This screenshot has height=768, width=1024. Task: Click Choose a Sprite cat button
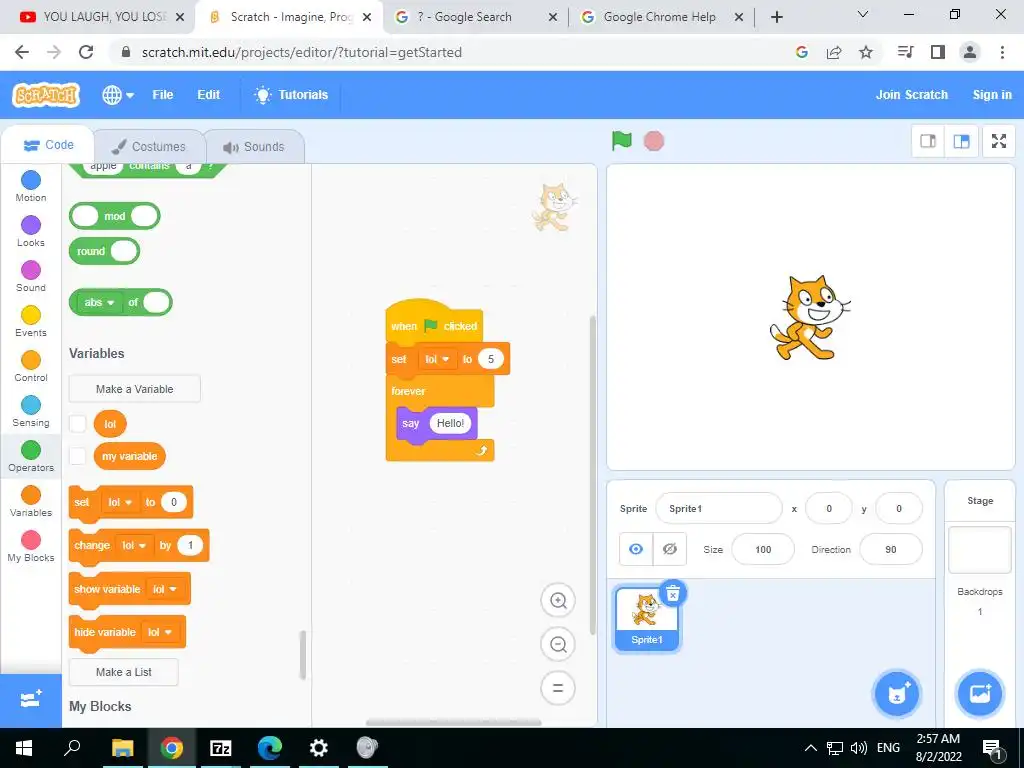pyautogui.click(x=897, y=694)
